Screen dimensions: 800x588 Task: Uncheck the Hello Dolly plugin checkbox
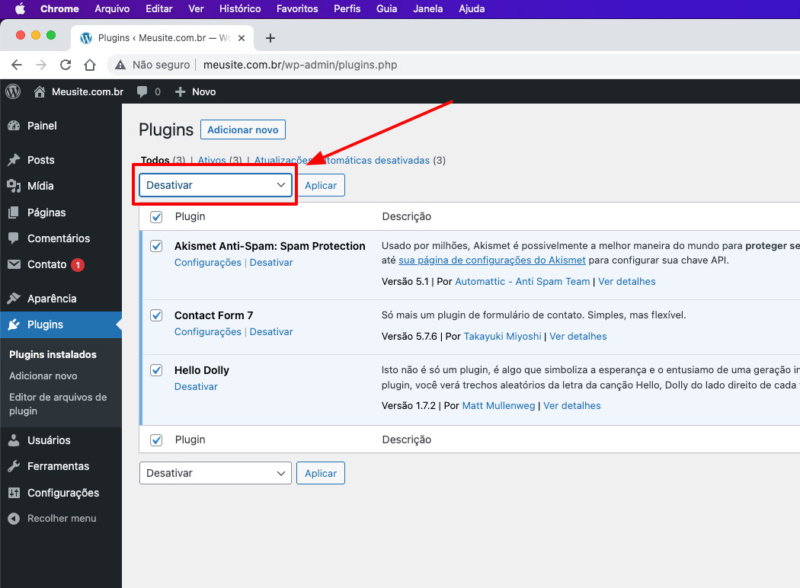tap(156, 370)
